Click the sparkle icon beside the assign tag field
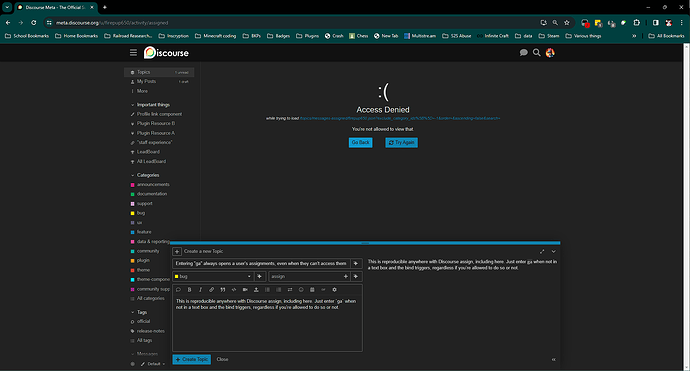The width and height of the screenshot is (690, 371). [356, 276]
